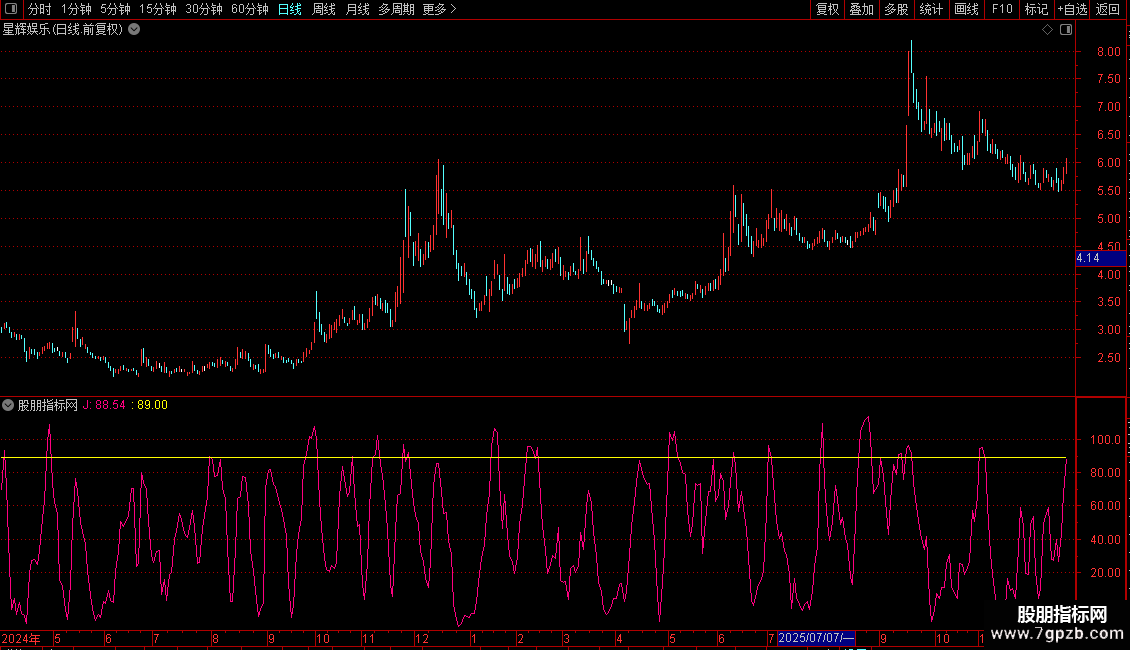
Task: Click the 叠加 overlay button
Action: pyautogui.click(x=862, y=9)
